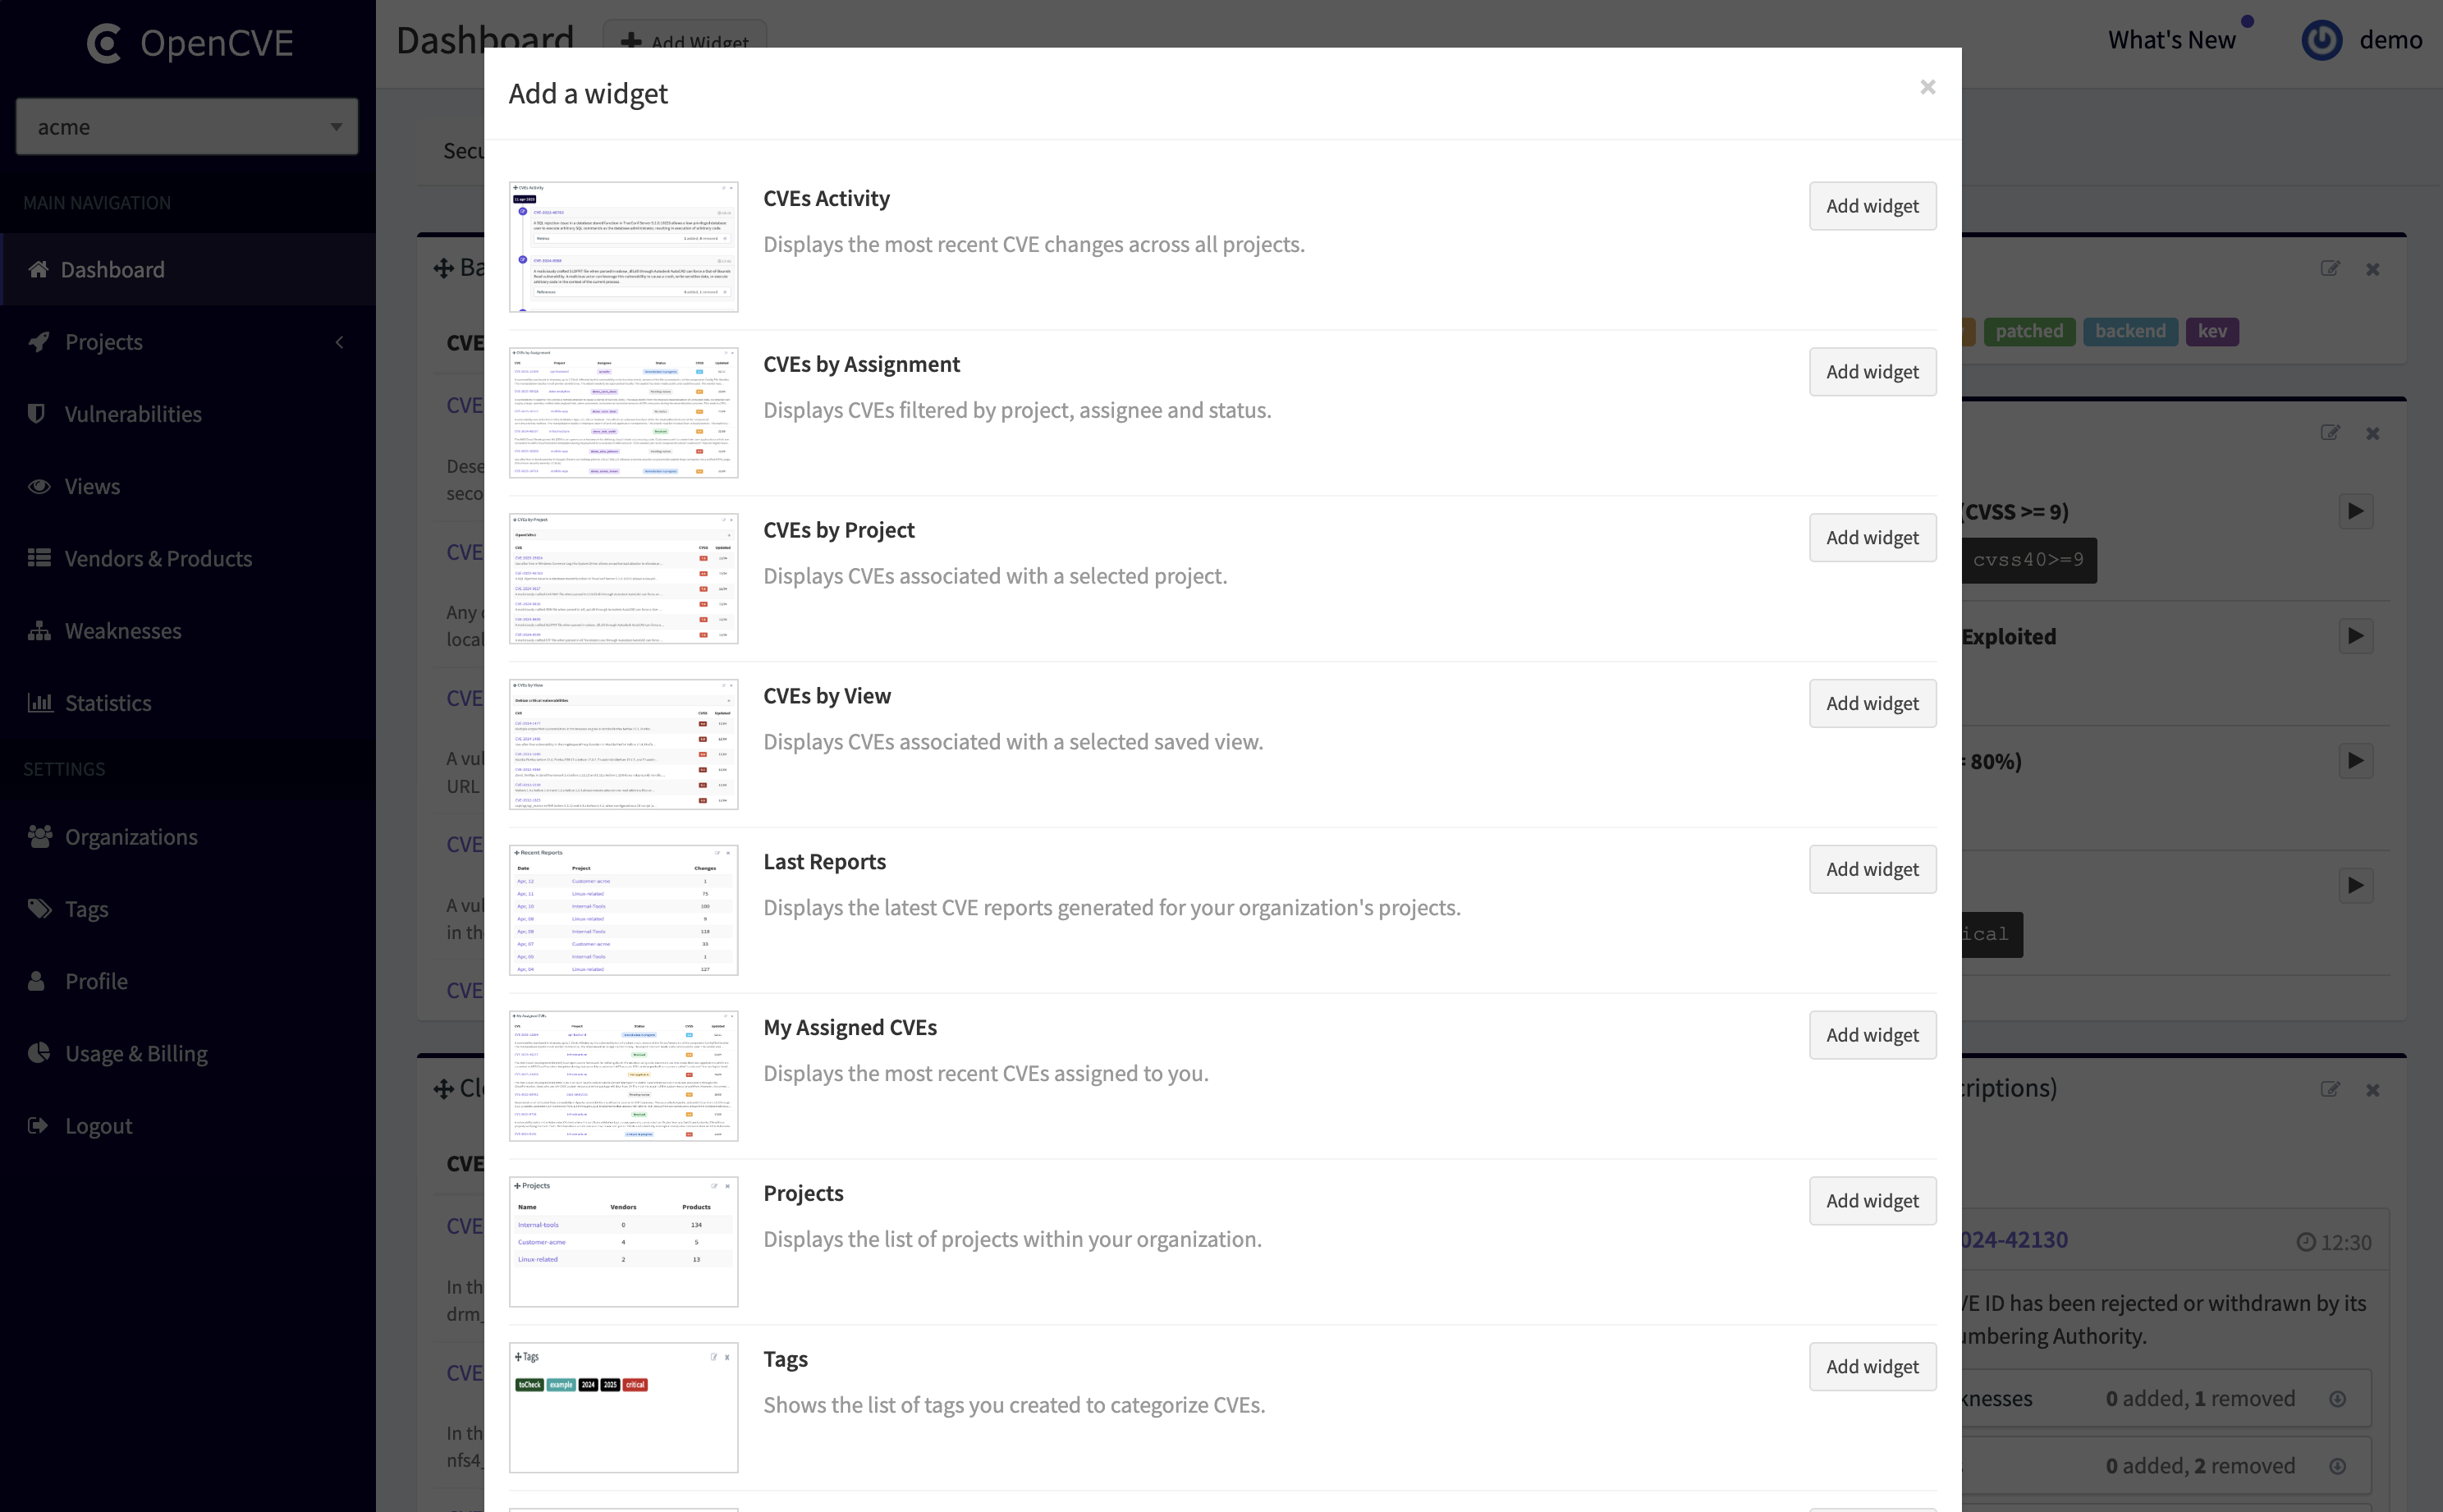Click the Vulnerabilities shield icon
Image resolution: width=2443 pixels, height=1512 pixels.
pyautogui.click(x=37, y=414)
